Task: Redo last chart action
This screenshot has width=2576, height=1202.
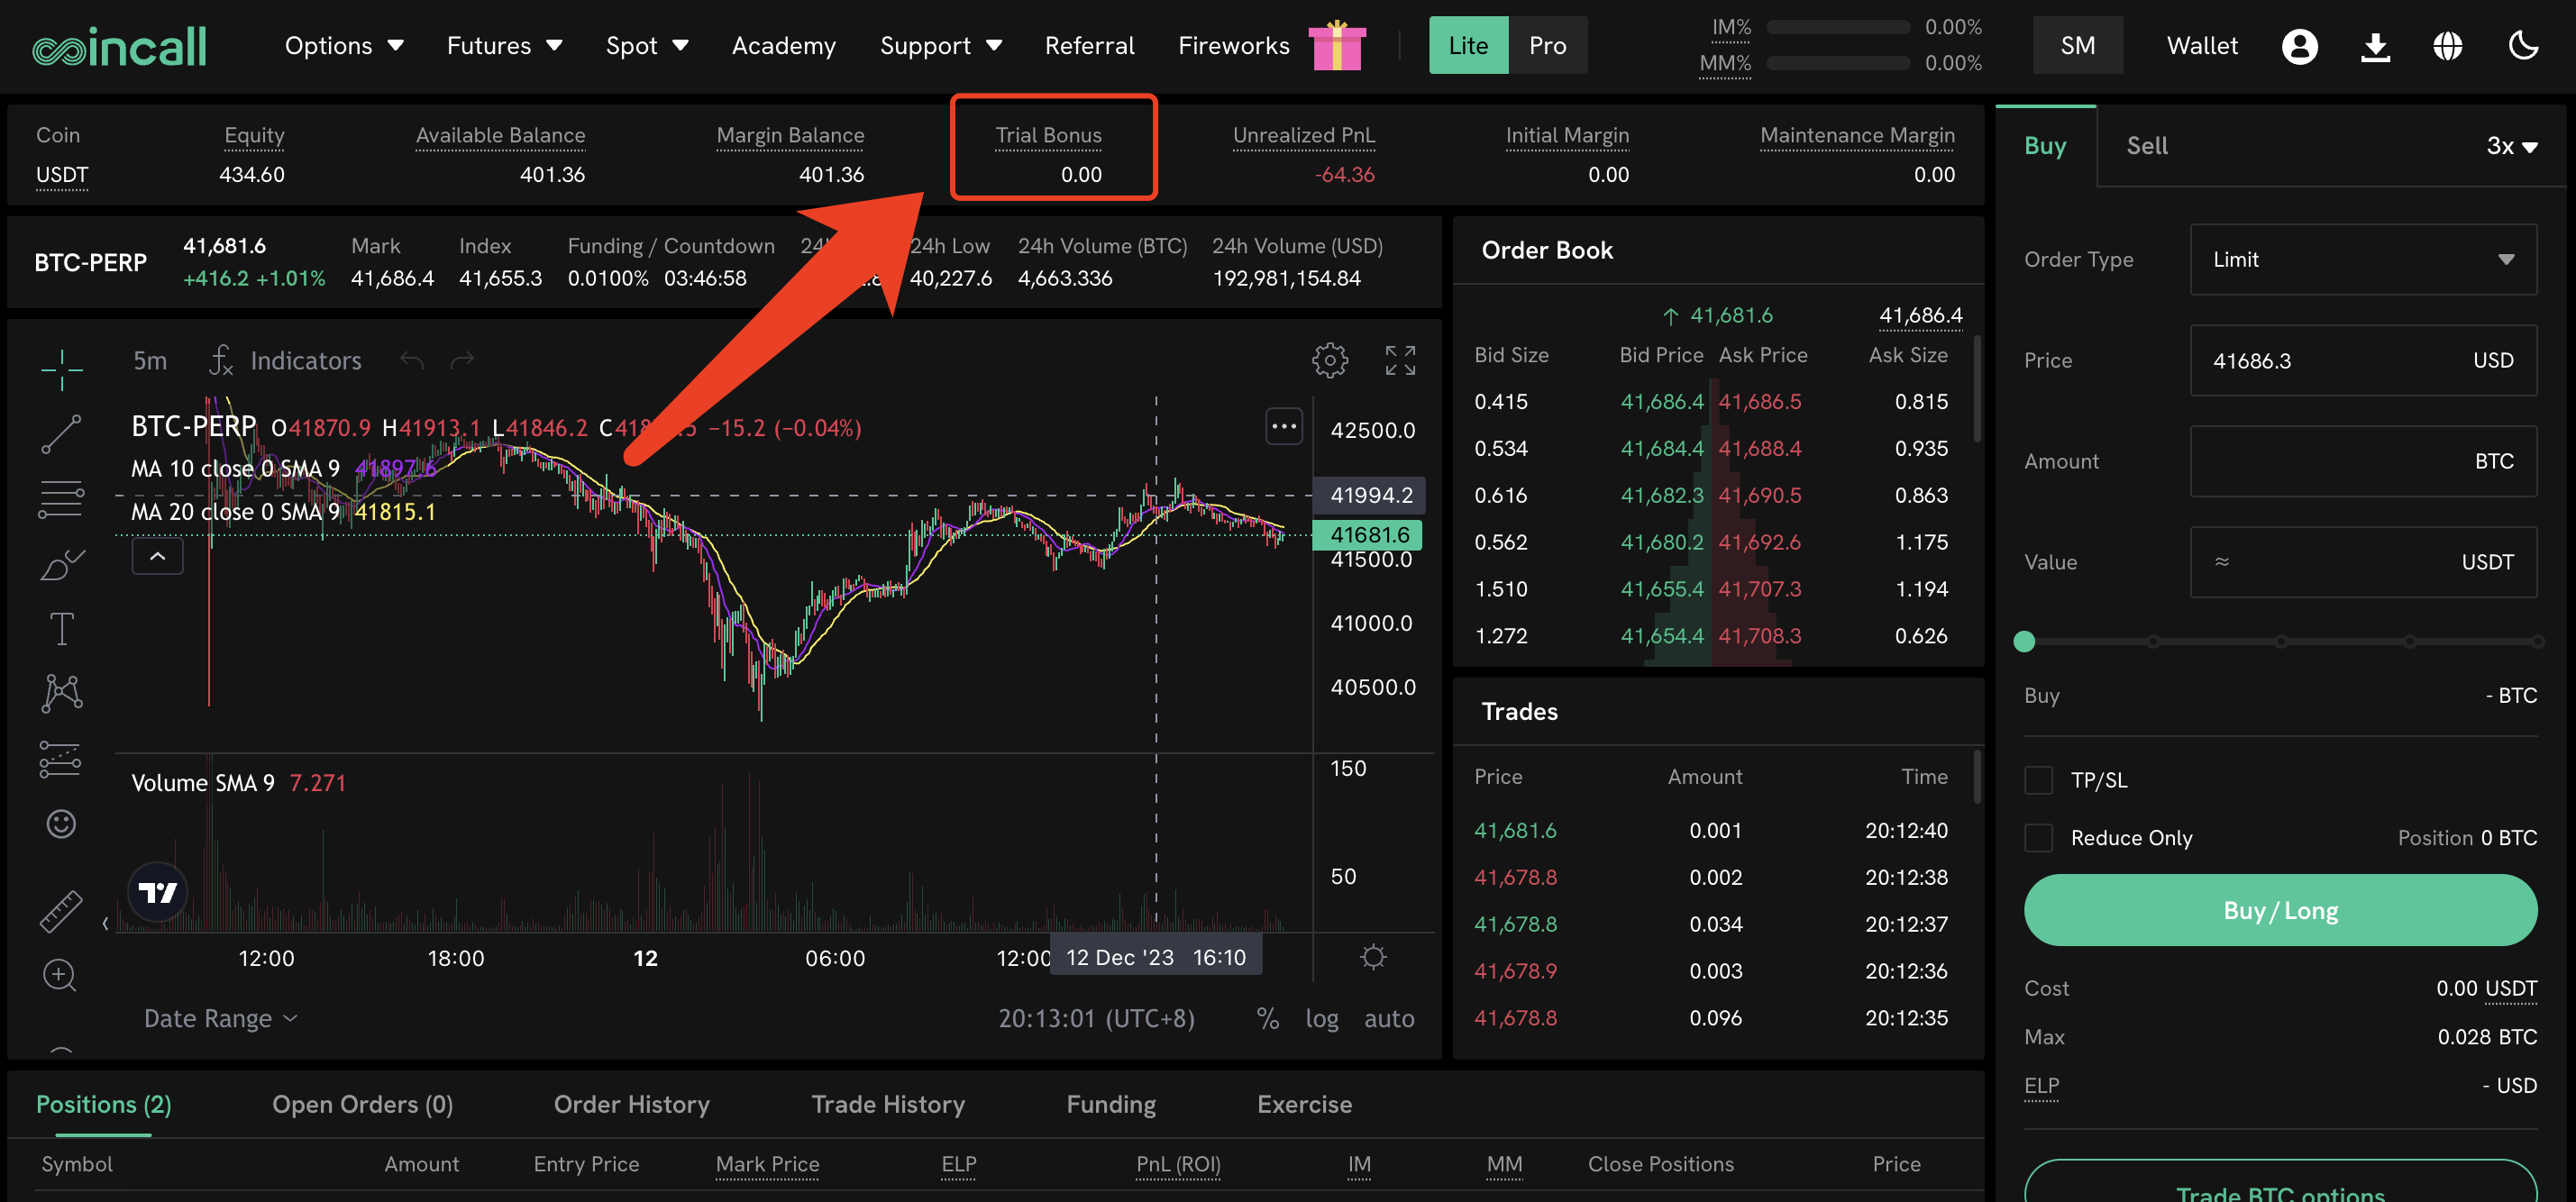Action: 462,360
